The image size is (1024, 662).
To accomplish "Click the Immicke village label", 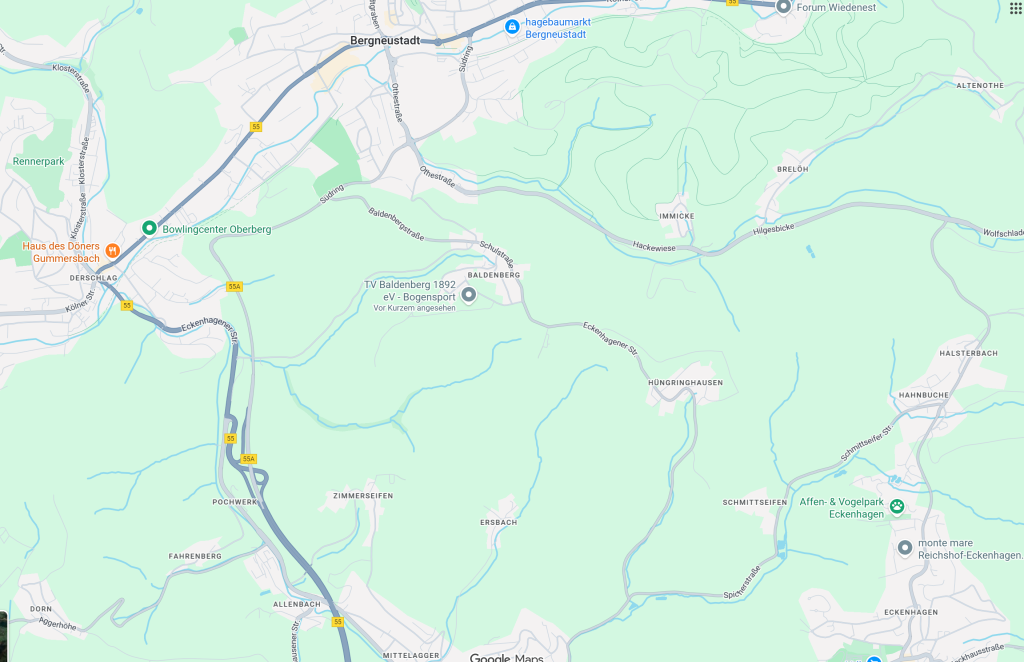I will pos(677,216).
